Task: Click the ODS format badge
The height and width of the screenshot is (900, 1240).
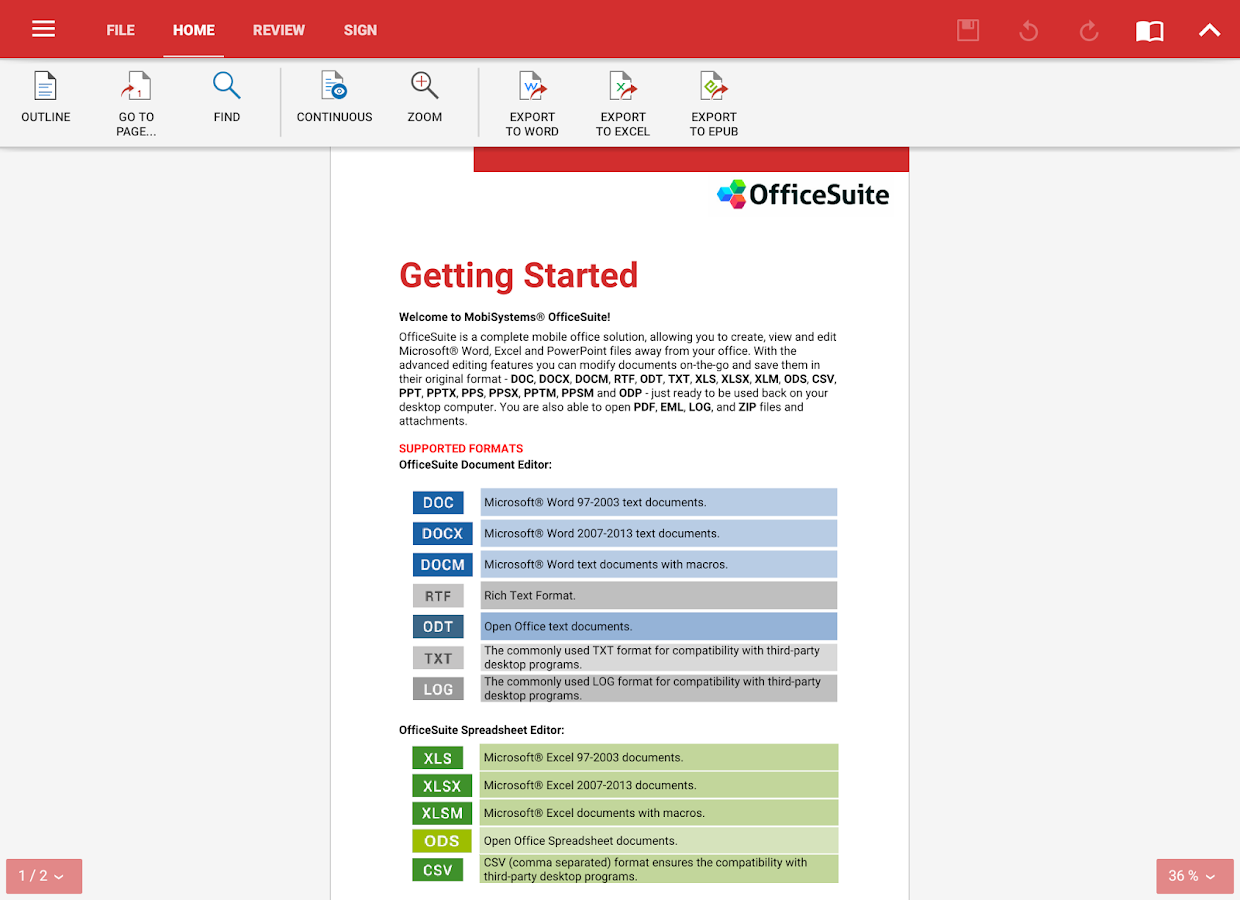Action: click(x=441, y=841)
